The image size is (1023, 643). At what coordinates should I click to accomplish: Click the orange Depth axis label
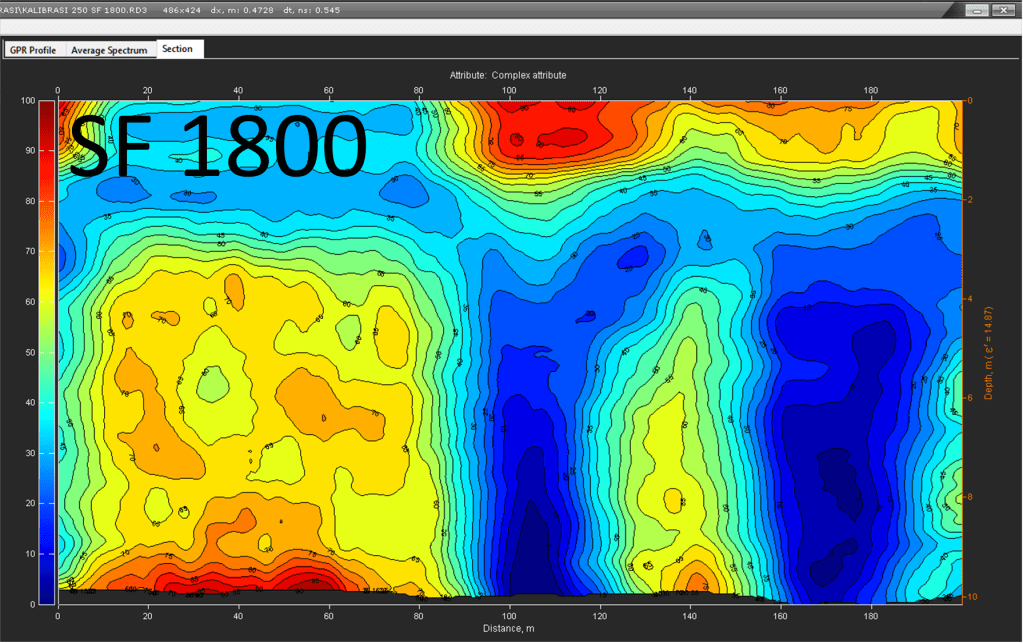(988, 351)
